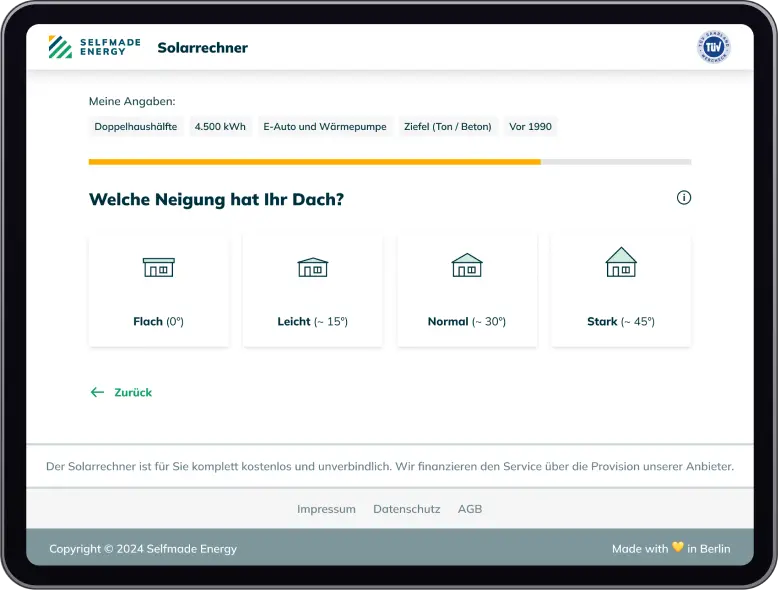Open the Impressum footer link

(326, 509)
